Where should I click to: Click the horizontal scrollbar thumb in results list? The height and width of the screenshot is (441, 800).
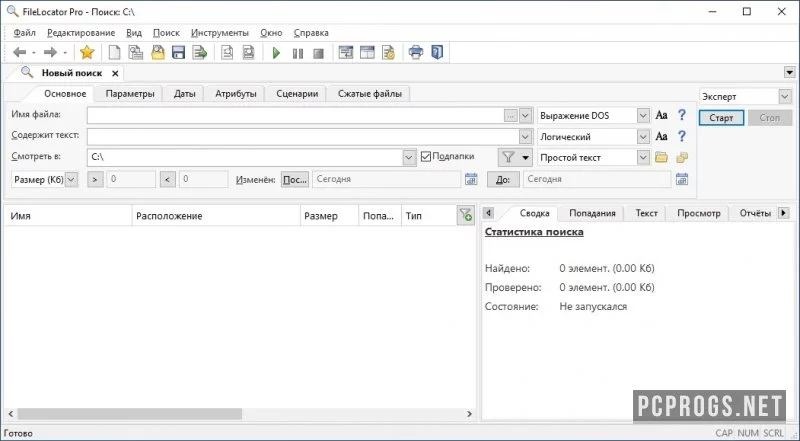point(130,414)
